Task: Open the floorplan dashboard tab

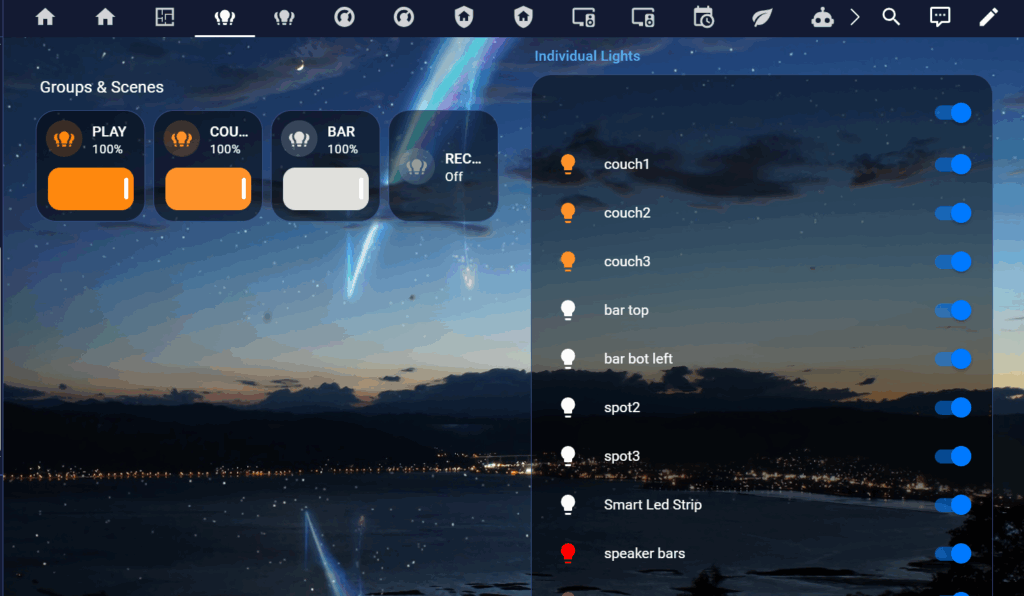Action: click(x=165, y=17)
